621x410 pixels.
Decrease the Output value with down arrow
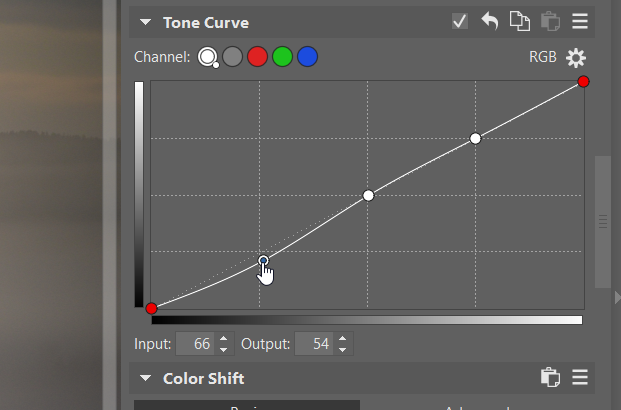(x=343, y=349)
